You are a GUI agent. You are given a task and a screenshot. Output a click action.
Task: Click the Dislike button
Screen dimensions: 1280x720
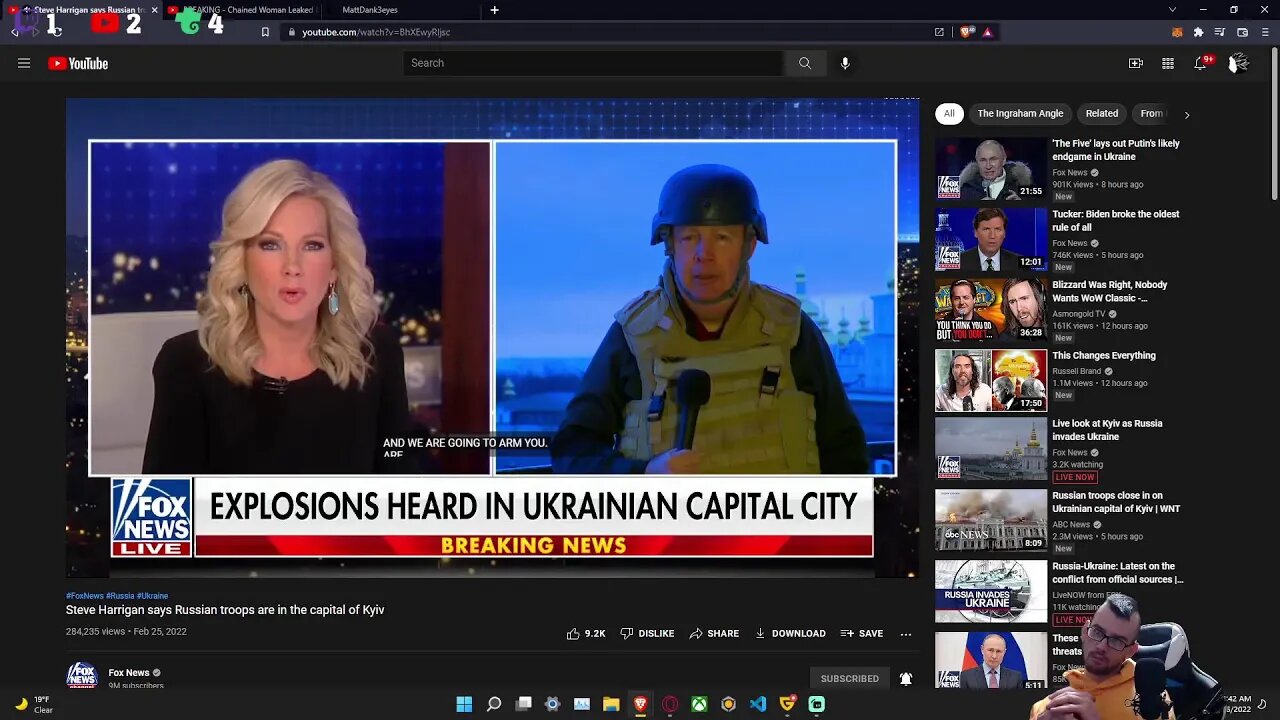pos(647,633)
